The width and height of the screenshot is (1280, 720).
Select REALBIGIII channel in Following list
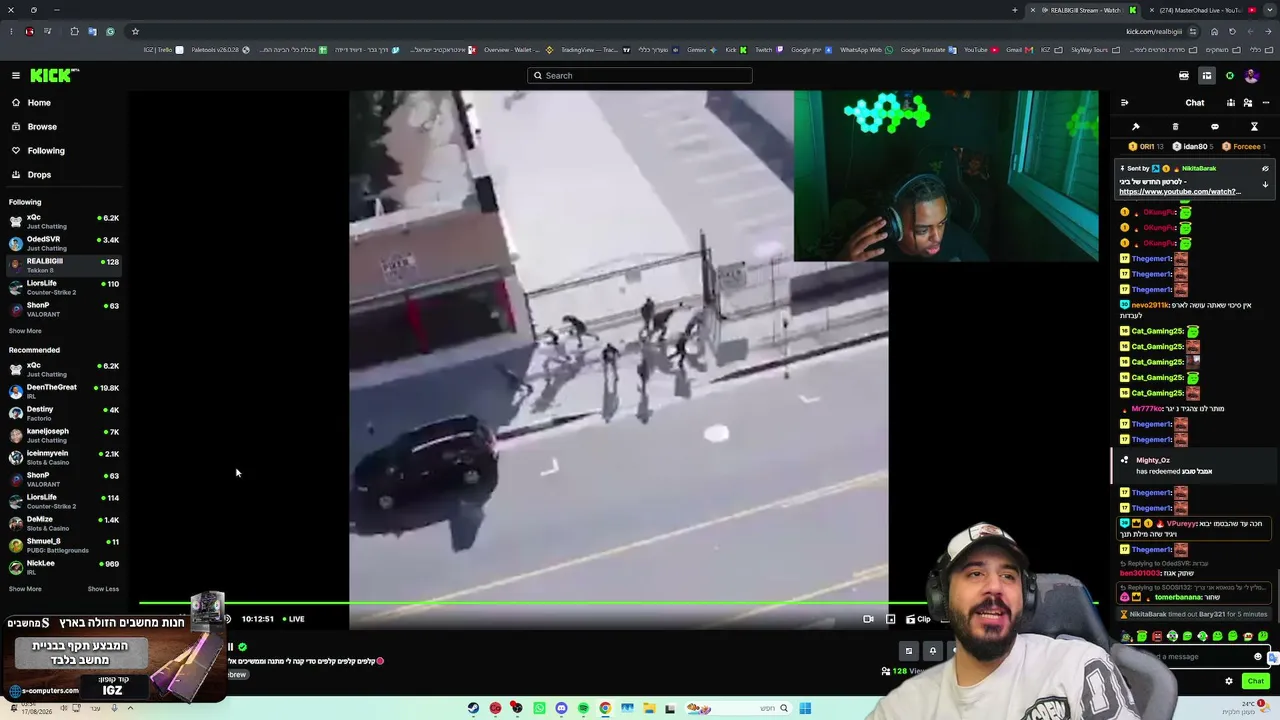point(64,265)
